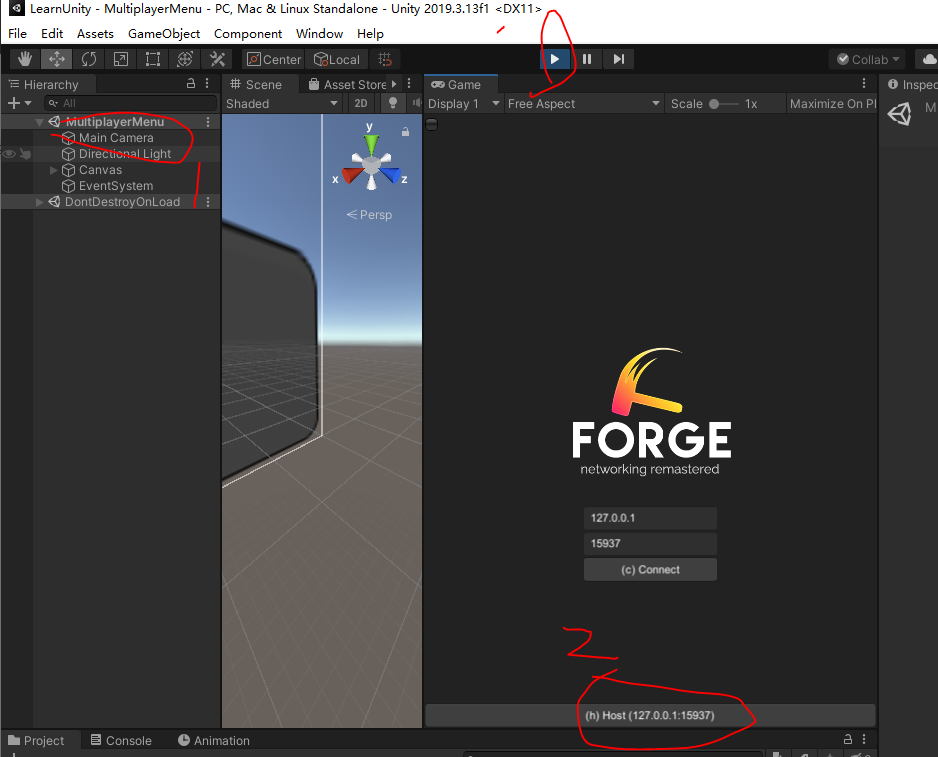Viewport: 938px width, 757px height.
Task: Click the (h) Host button
Action: (x=650, y=715)
